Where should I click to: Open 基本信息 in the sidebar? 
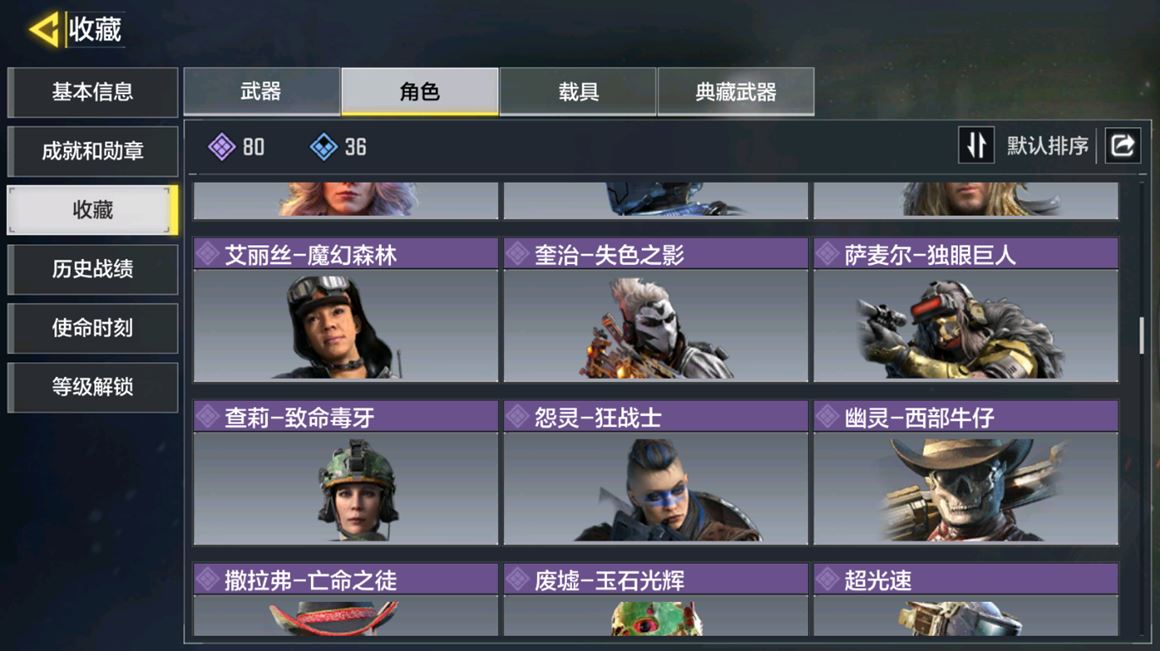point(92,92)
